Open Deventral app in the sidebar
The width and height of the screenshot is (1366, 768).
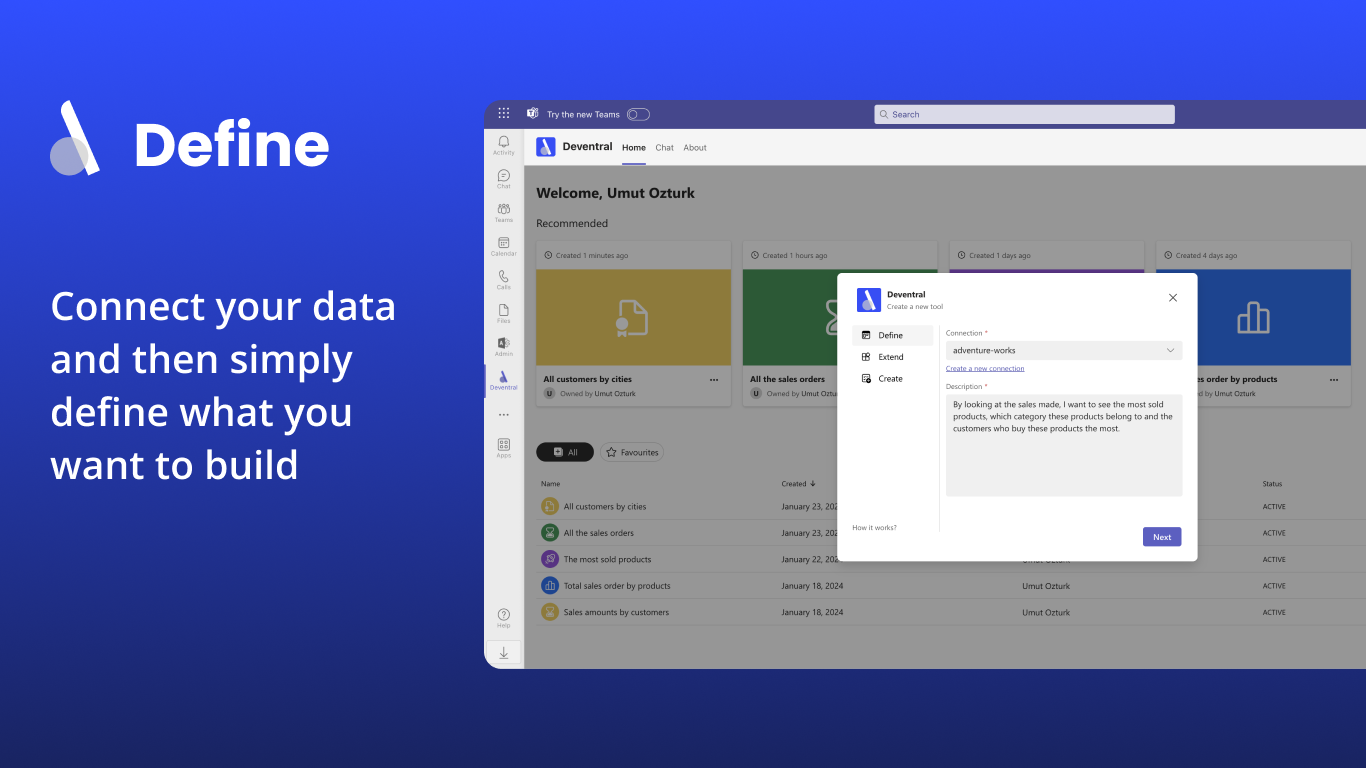coord(504,380)
